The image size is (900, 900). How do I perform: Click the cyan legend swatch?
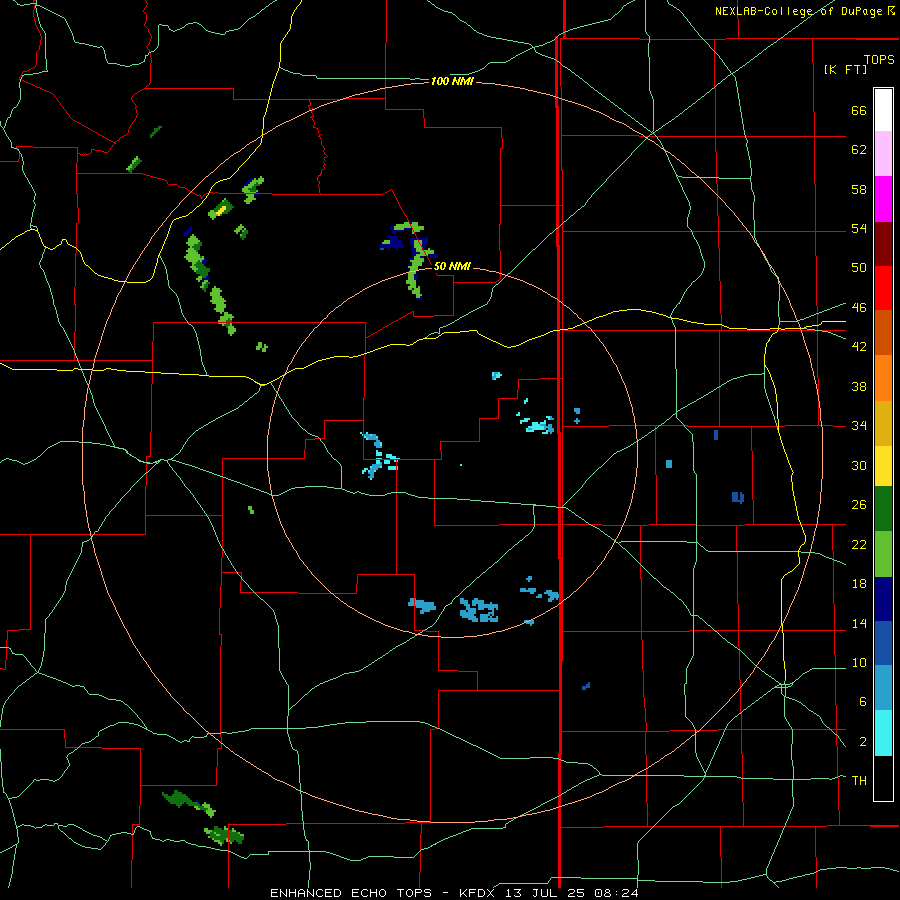(883, 733)
